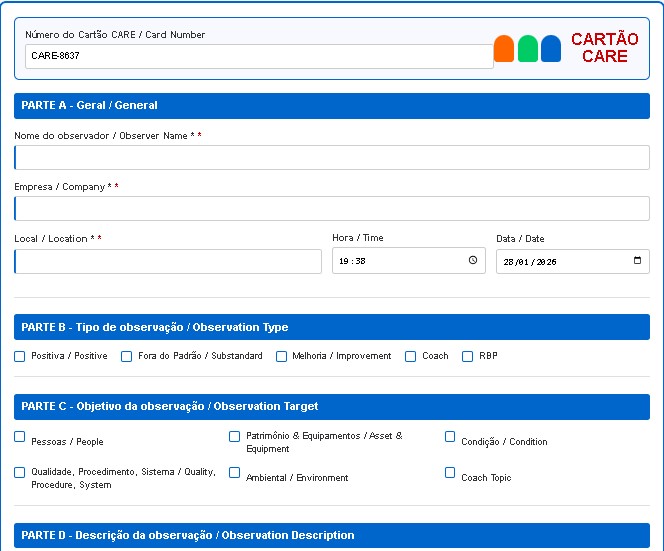
Task: Click the Local / Location label
Action: [58, 238]
